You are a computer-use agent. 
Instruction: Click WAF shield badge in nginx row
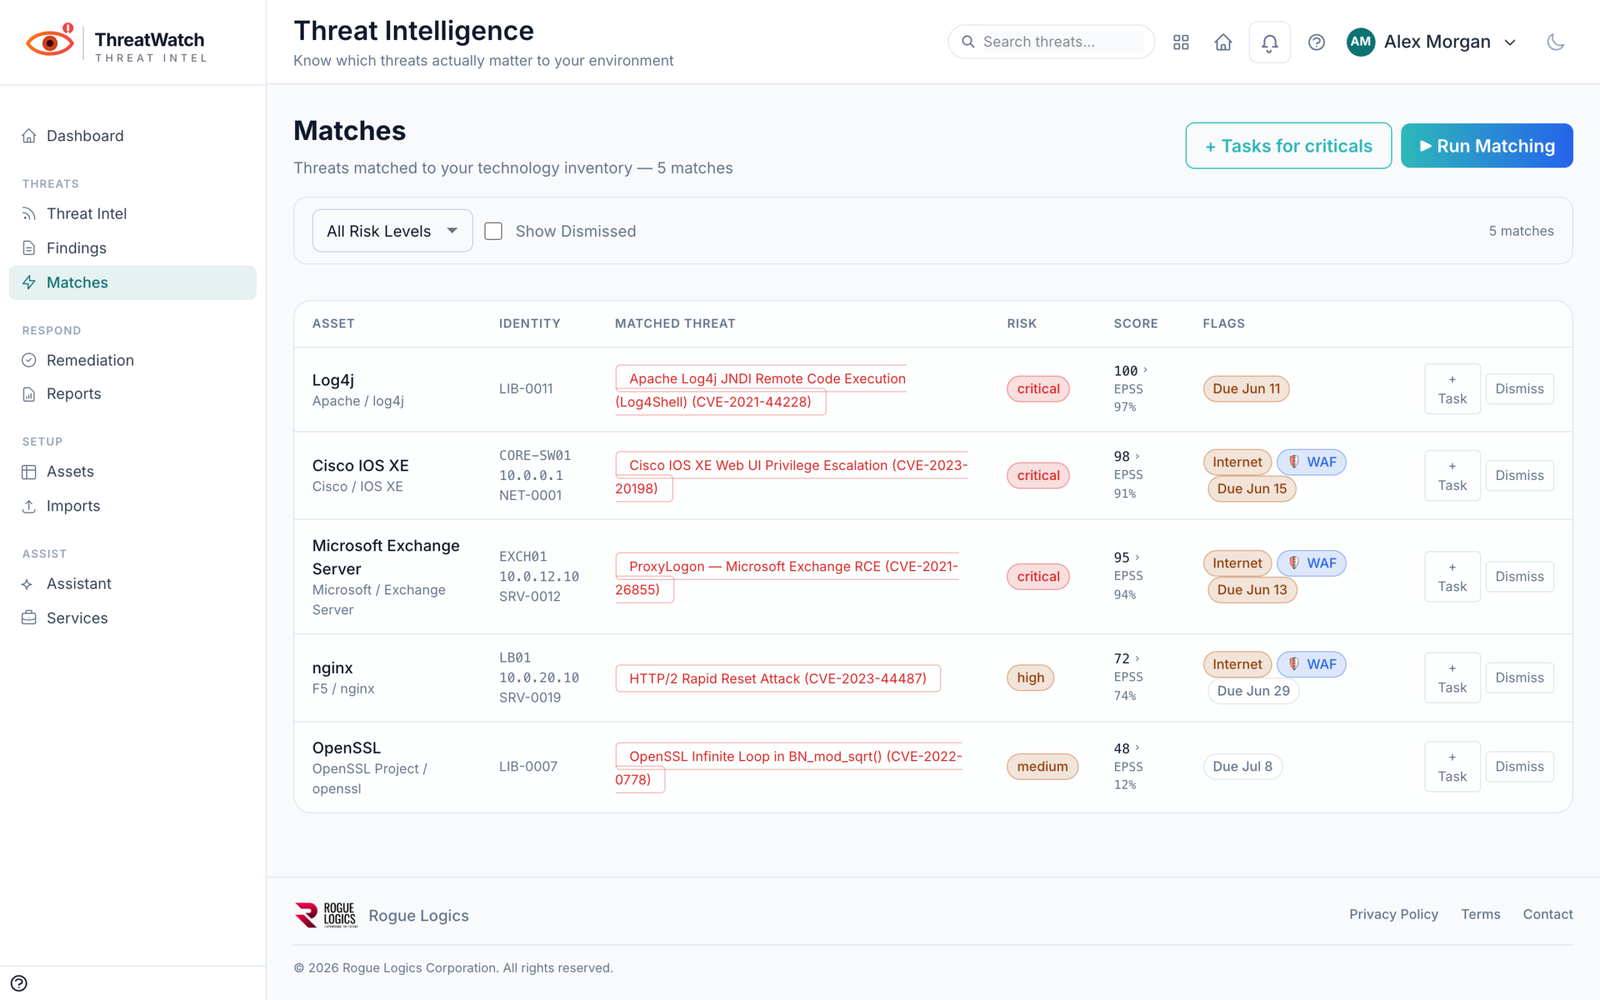[1311, 664]
